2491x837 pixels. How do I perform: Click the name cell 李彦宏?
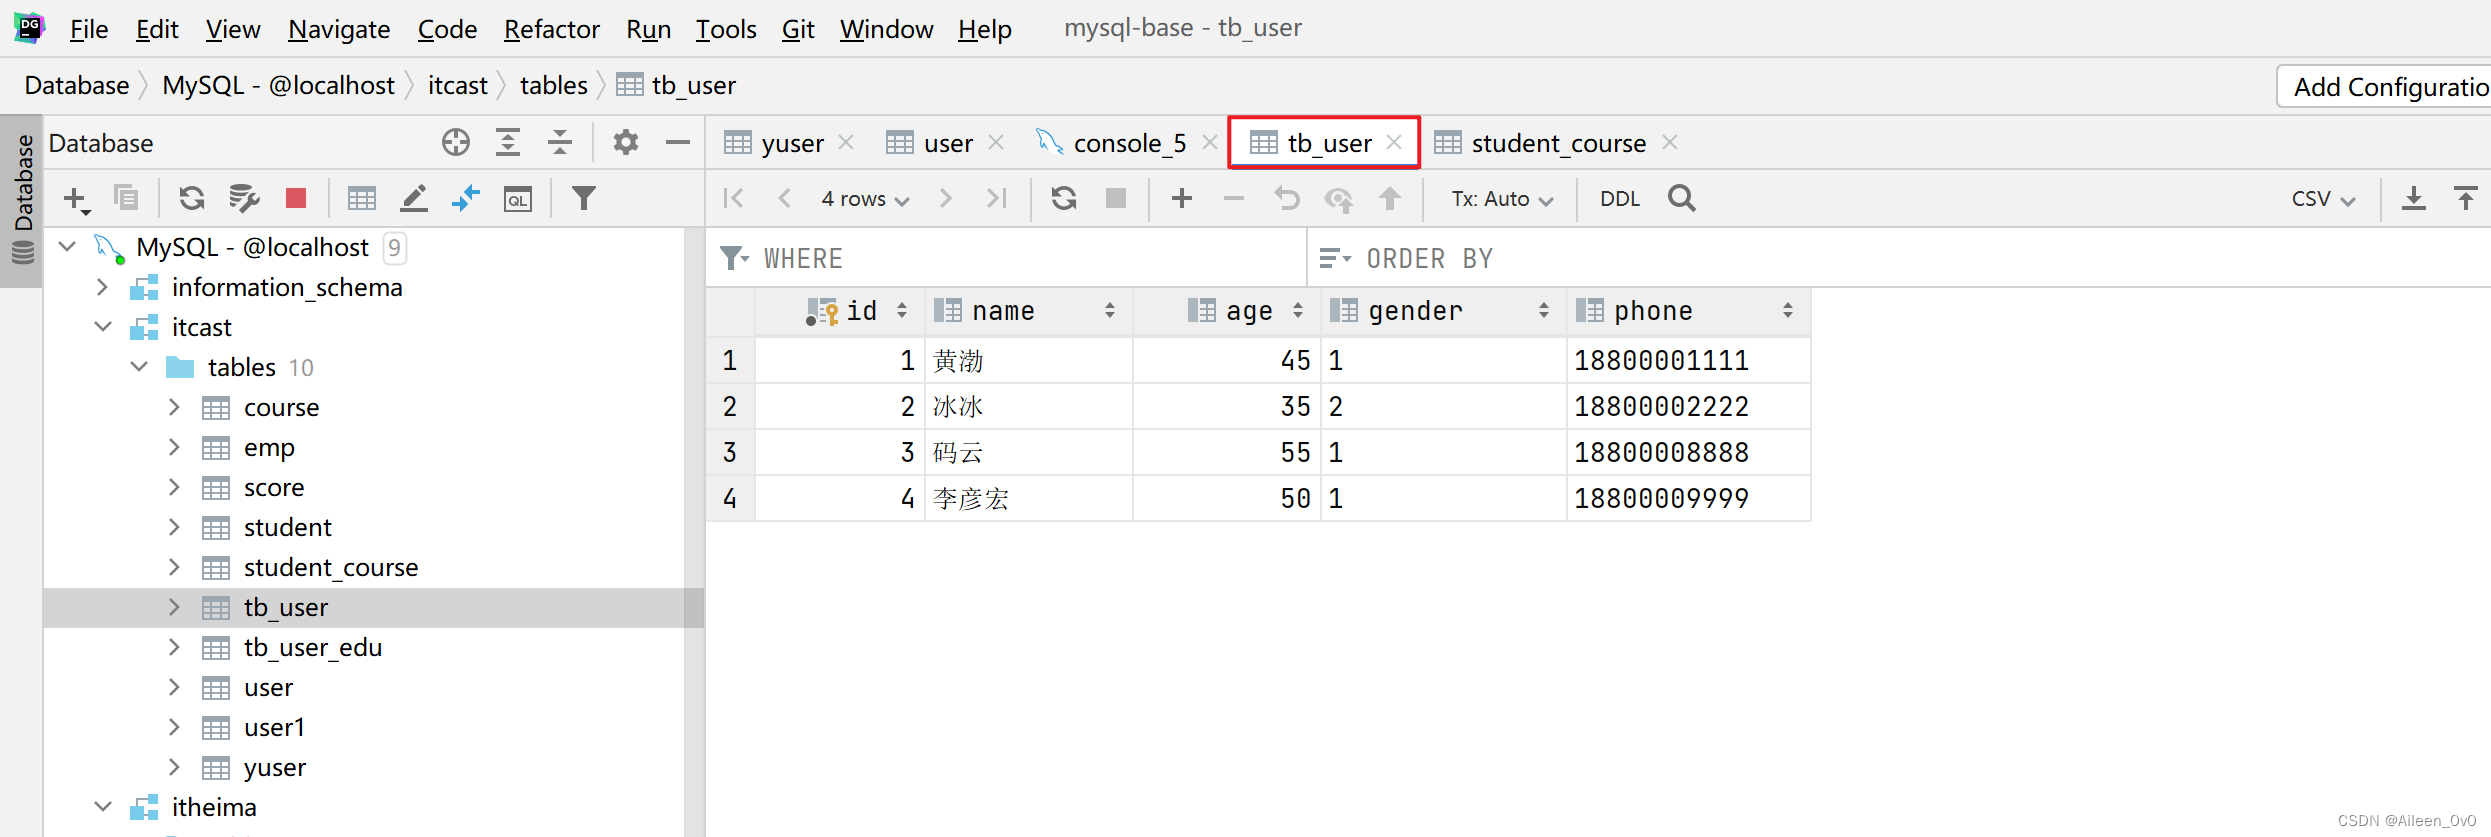click(x=1029, y=499)
